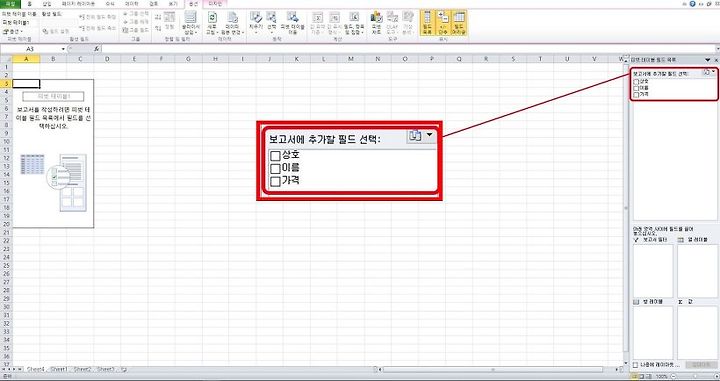Switch to the Sheet2 tab
The width and height of the screenshot is (720, 381).
coord(83,369)
